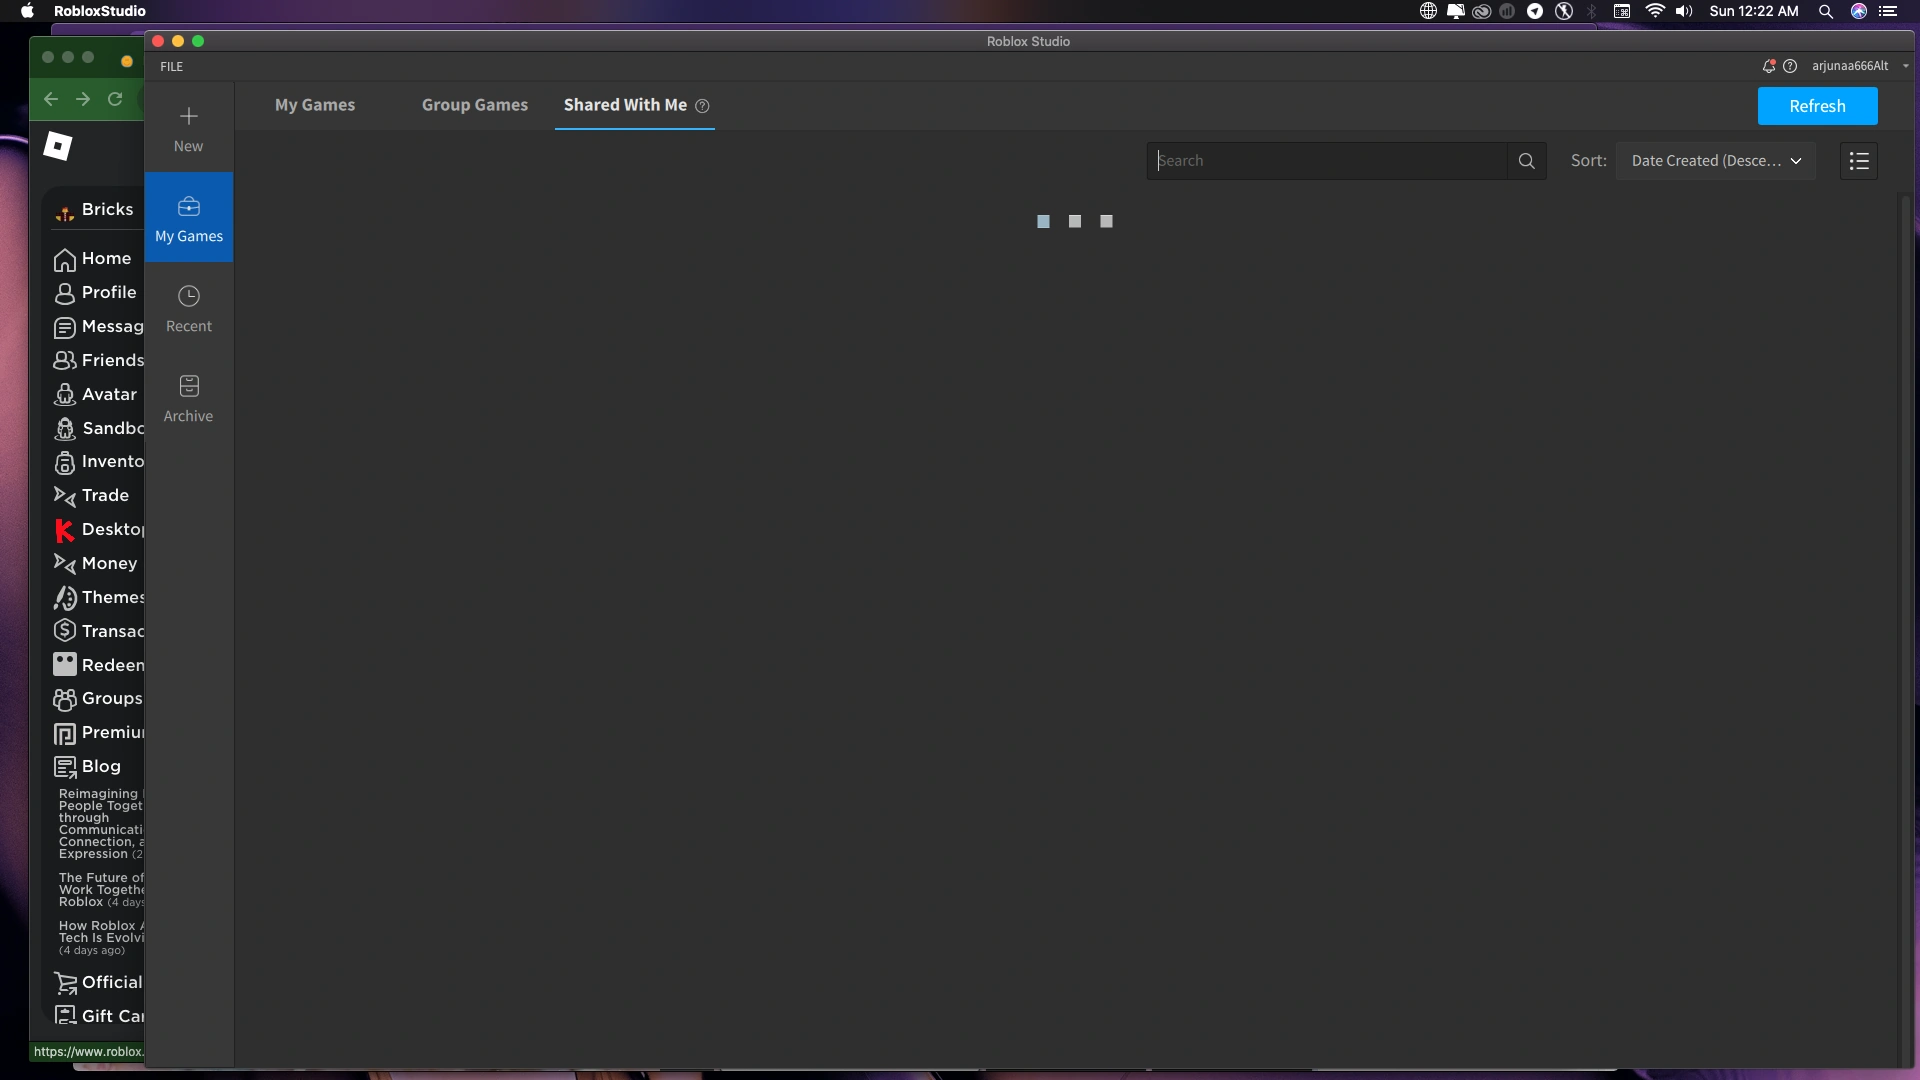This screenshot has height=1080, width=1920.
Task: Select My Games briefcase sidebar icon
Action: (188, 207)
